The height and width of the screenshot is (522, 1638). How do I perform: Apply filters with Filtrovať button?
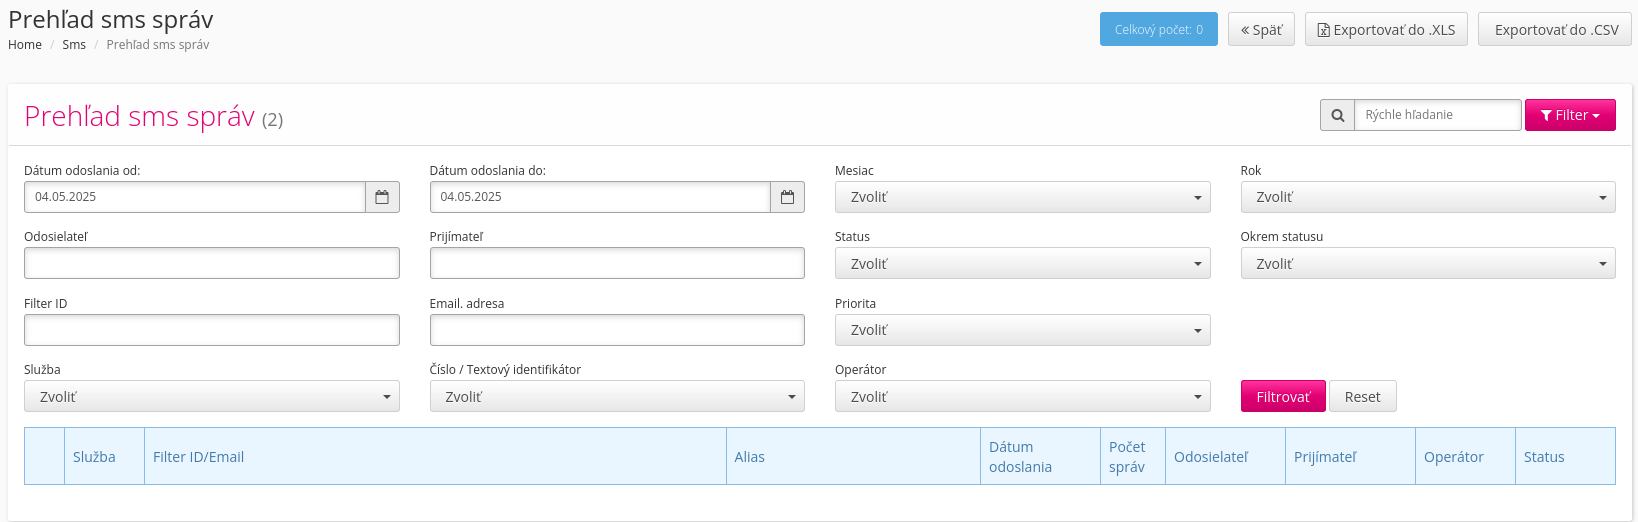click(1282, 397)
